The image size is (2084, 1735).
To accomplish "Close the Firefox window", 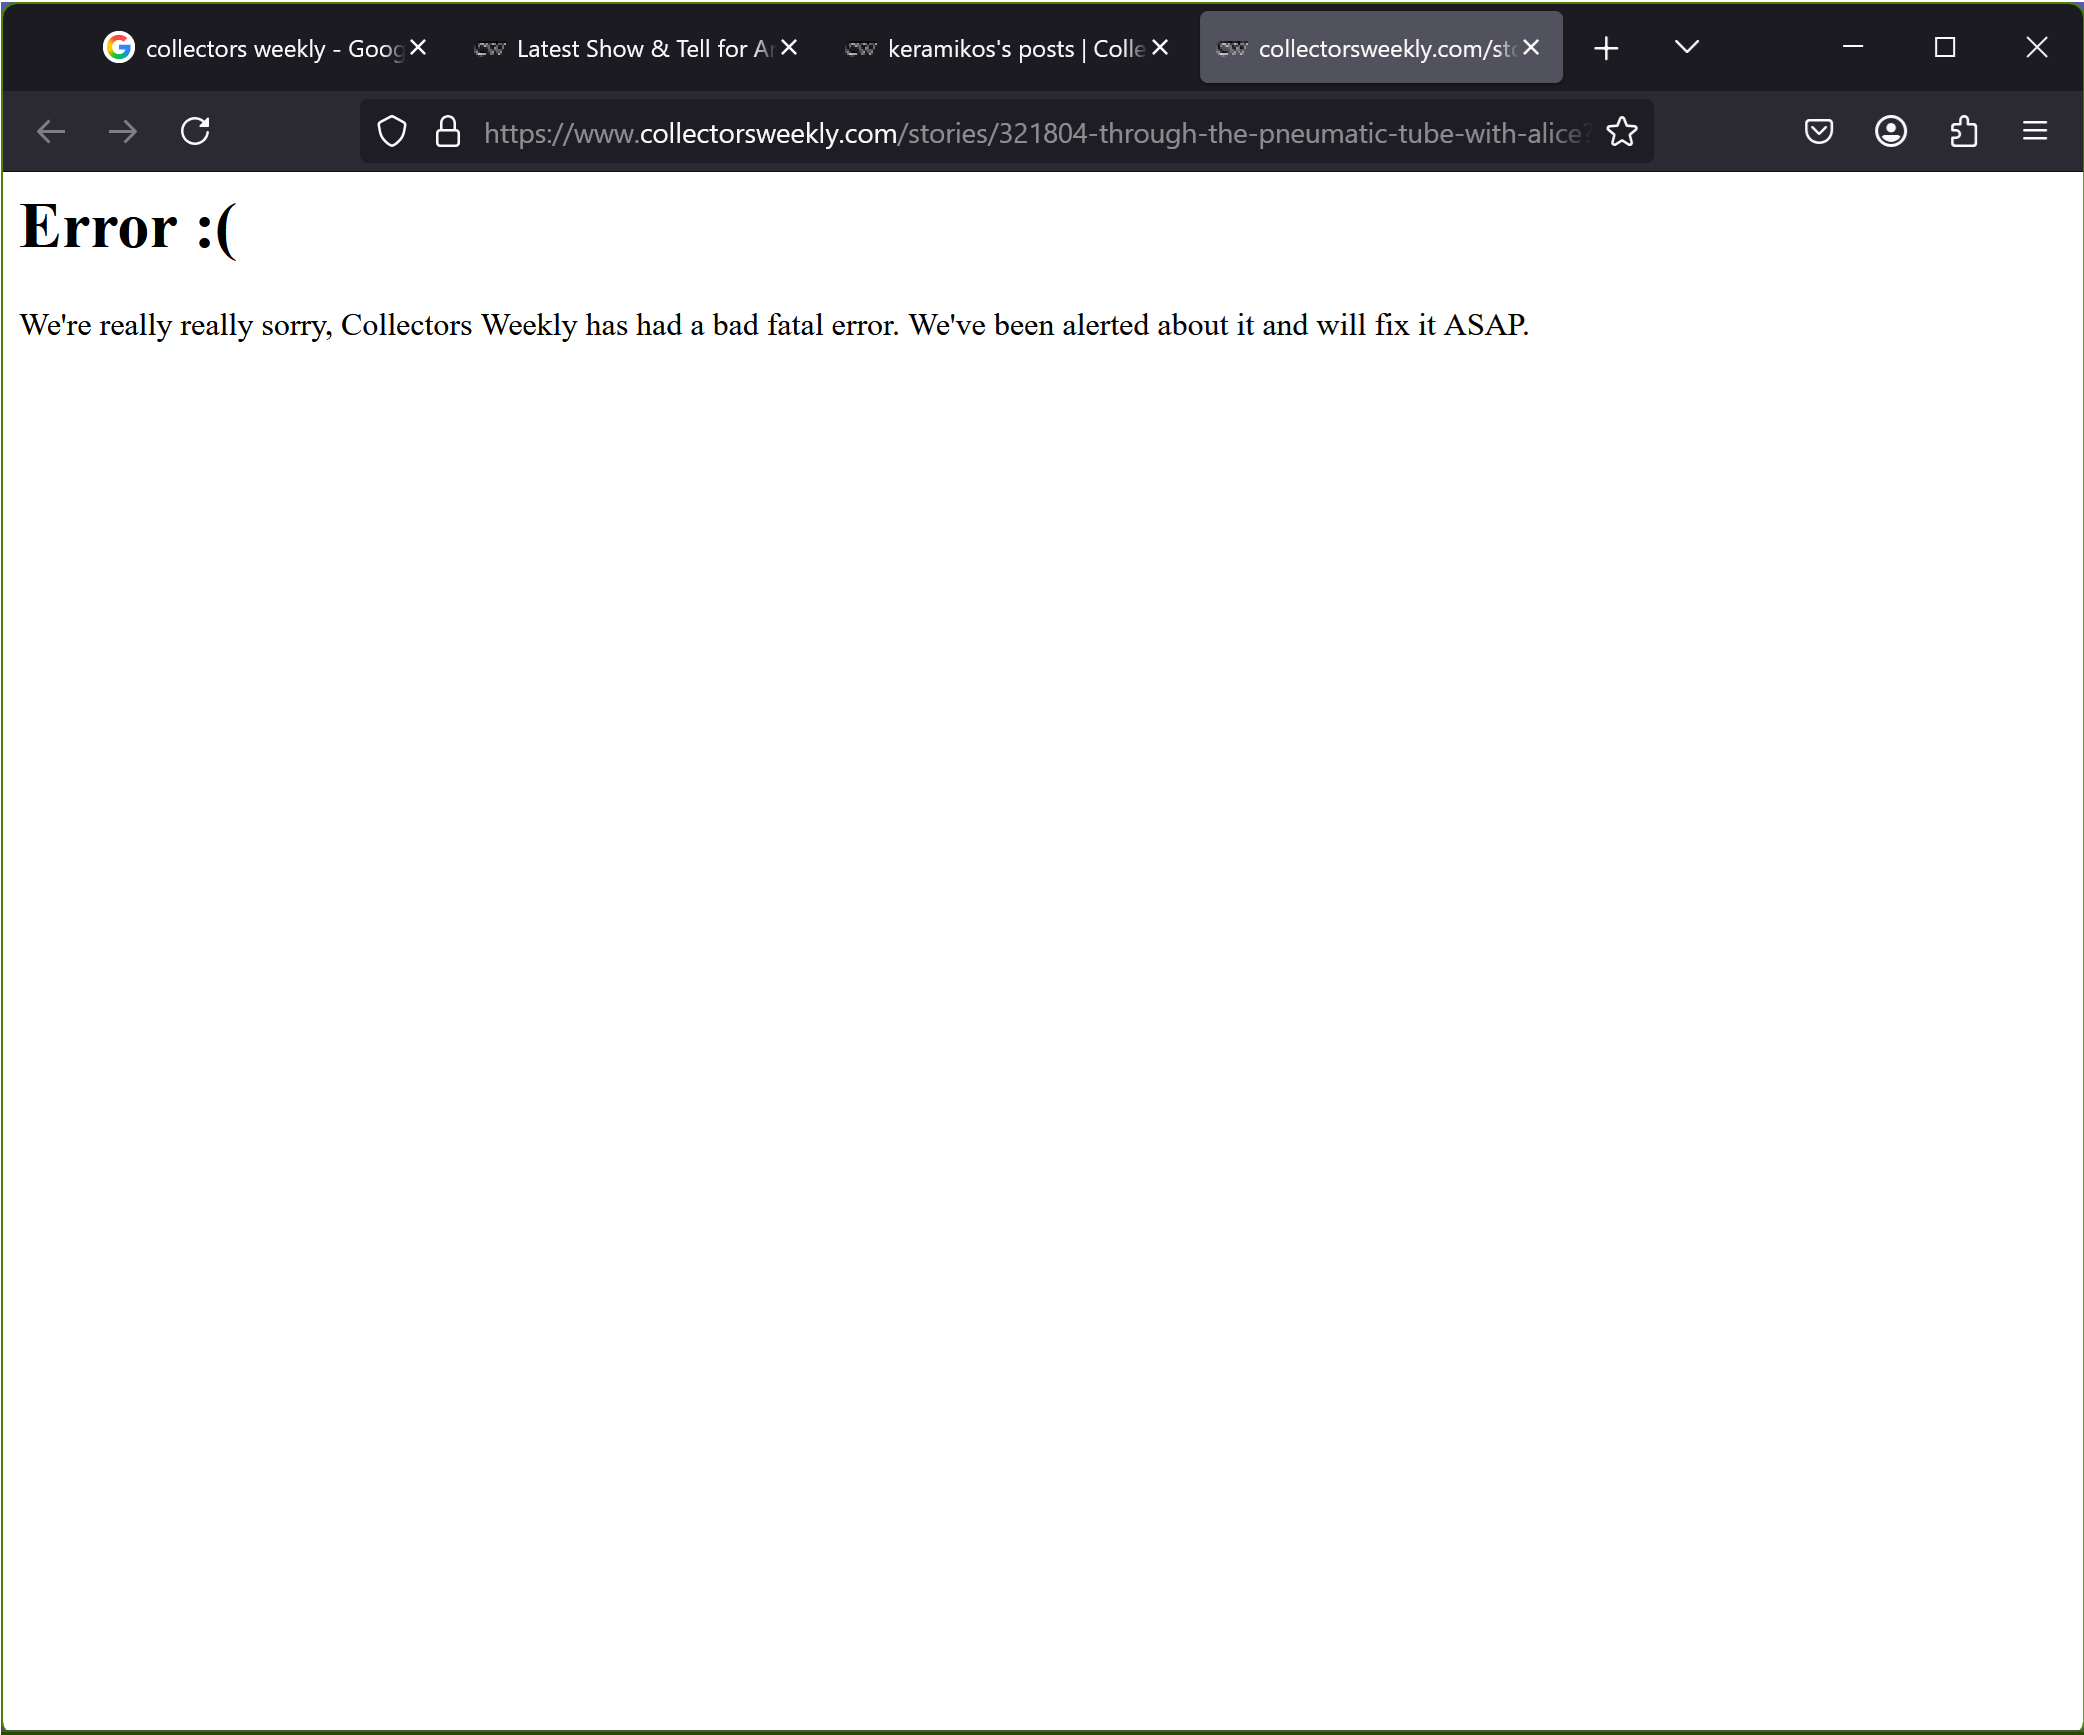I will coord(2037,47).
